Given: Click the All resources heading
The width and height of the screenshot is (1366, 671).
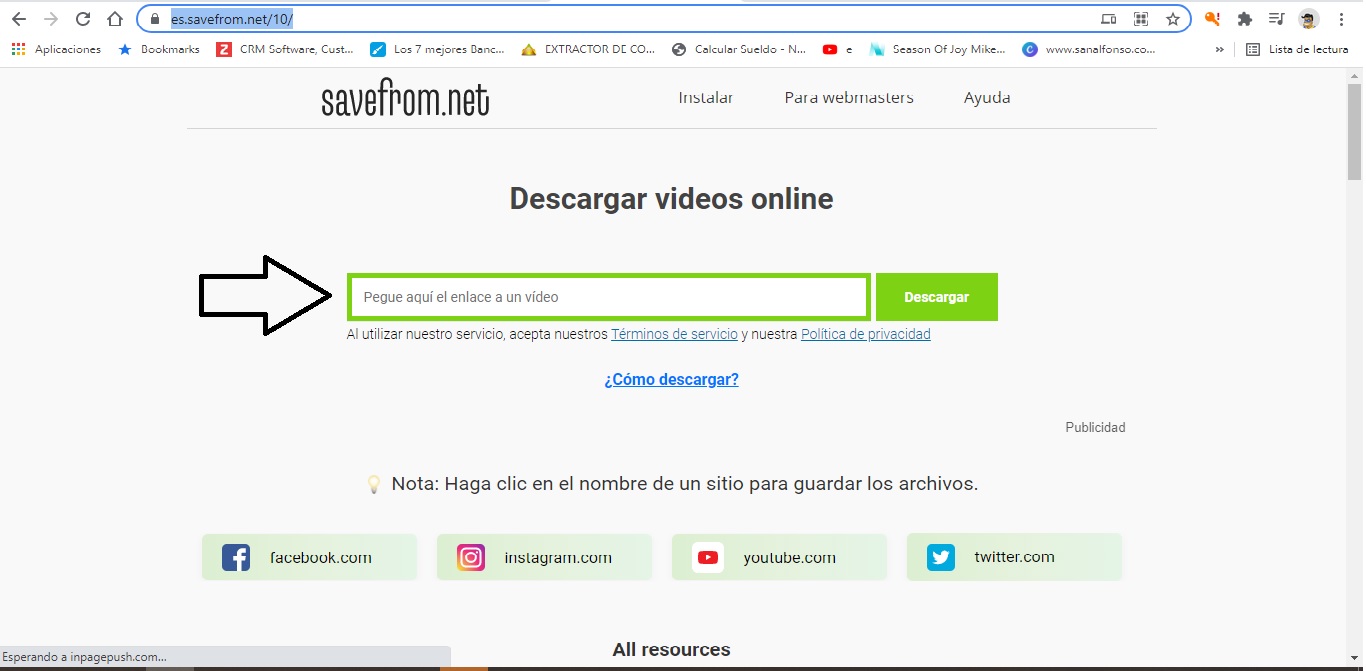Looking at the screenshot, I should point(672,650).
